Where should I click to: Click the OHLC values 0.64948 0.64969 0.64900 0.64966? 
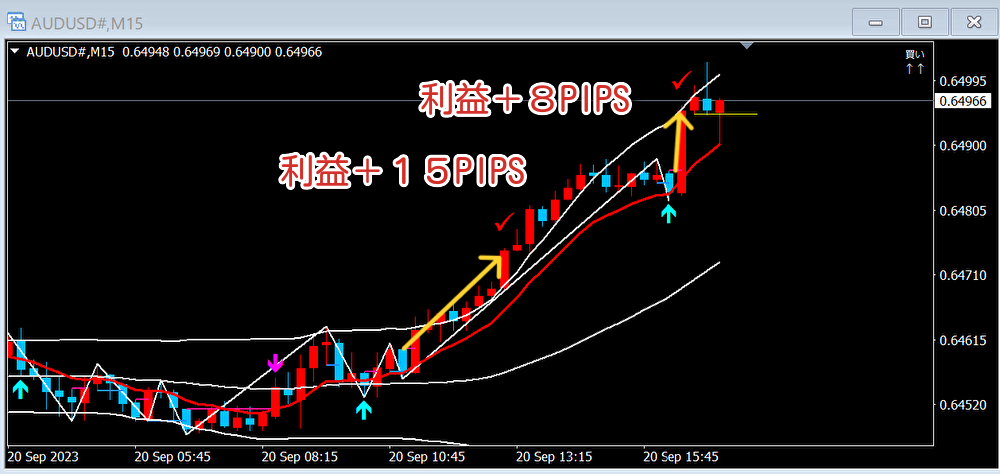pyautogui.click(x=223, y=52)
